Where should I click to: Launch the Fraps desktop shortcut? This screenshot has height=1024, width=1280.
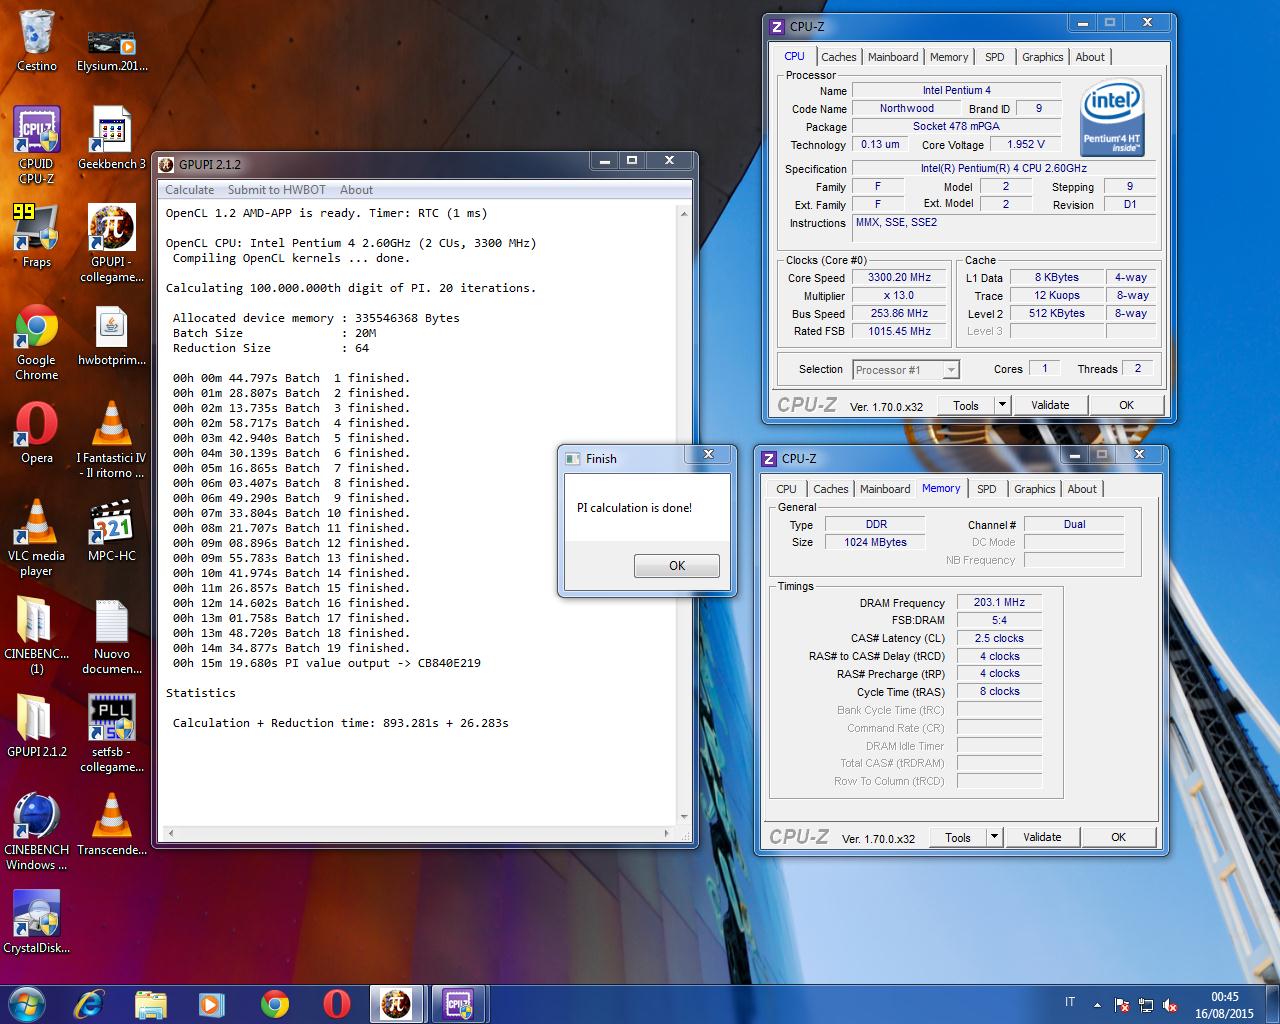[x=37, y=236]
